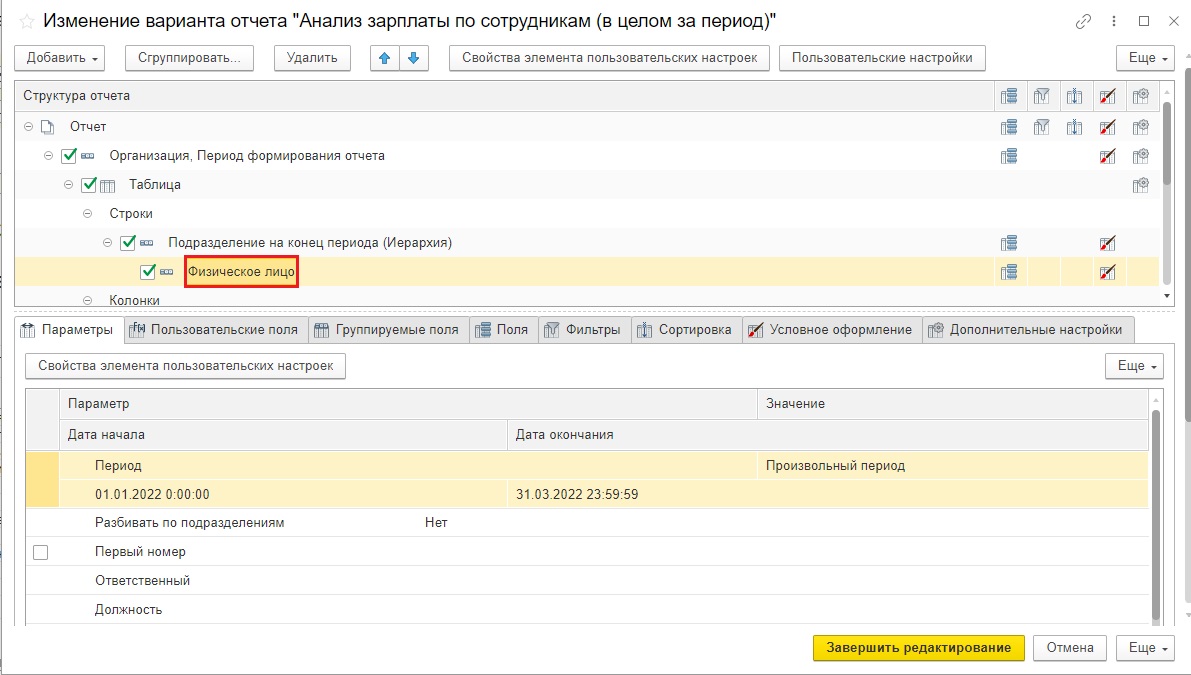Open the selected fields icon in the Подразделение на конец периода row
The height and width of the screenshot is (675, 1191).
click(x=1009, y=243)
